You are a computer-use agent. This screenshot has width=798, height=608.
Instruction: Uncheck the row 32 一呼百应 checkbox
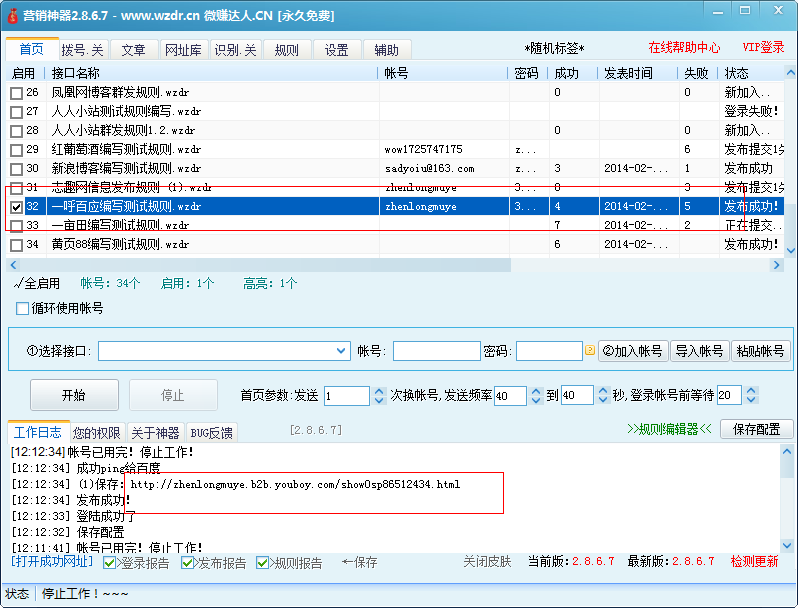(17, 206)
